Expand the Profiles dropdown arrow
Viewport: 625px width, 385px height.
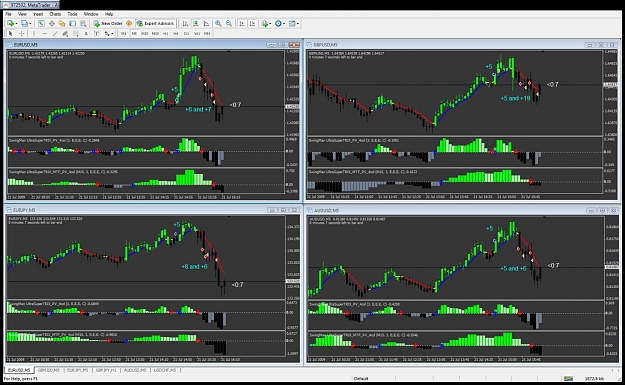click(x=30, y=24)
